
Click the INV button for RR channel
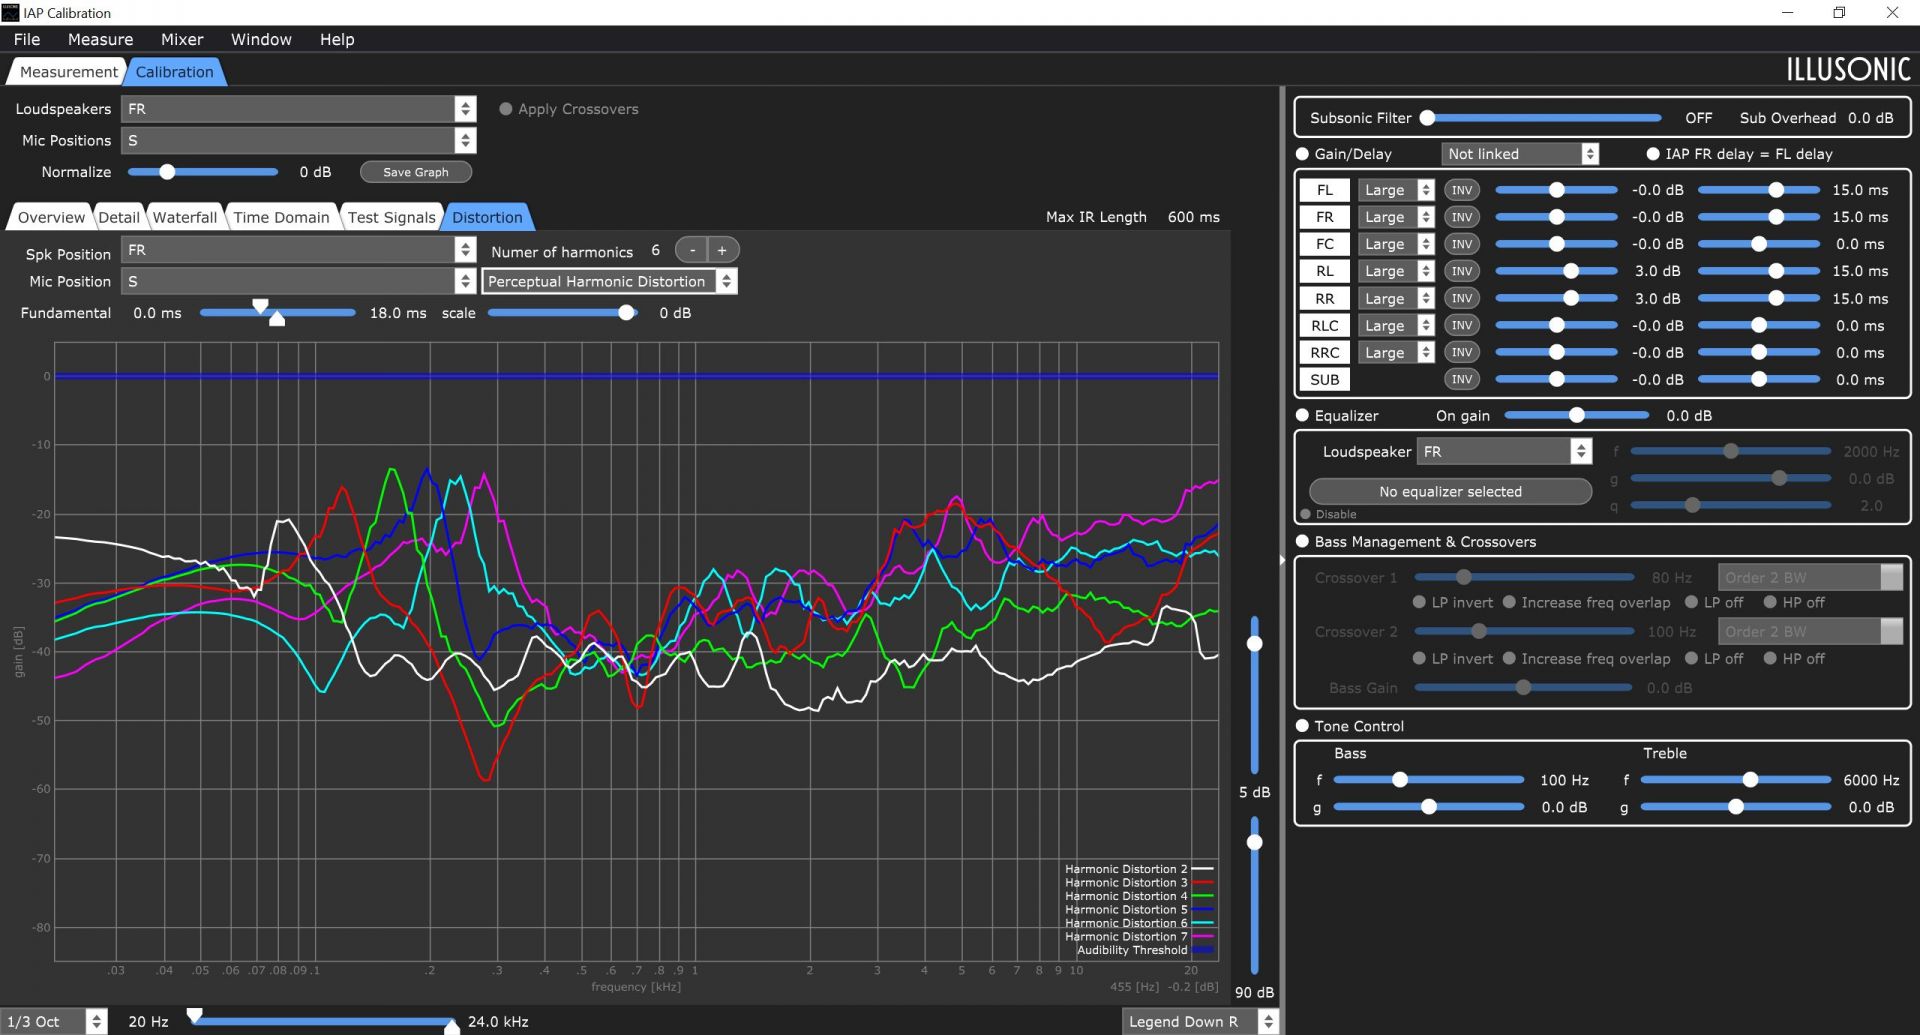(1461, 298)
